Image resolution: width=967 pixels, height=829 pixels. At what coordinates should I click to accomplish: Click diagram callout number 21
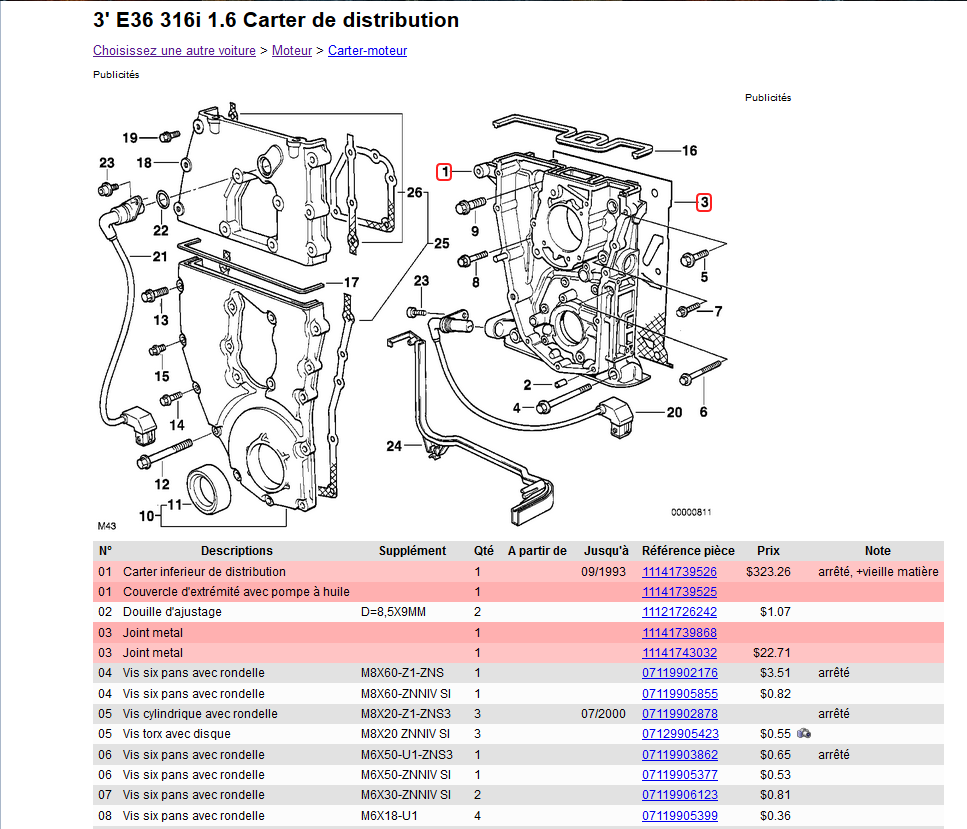(160, 256)
